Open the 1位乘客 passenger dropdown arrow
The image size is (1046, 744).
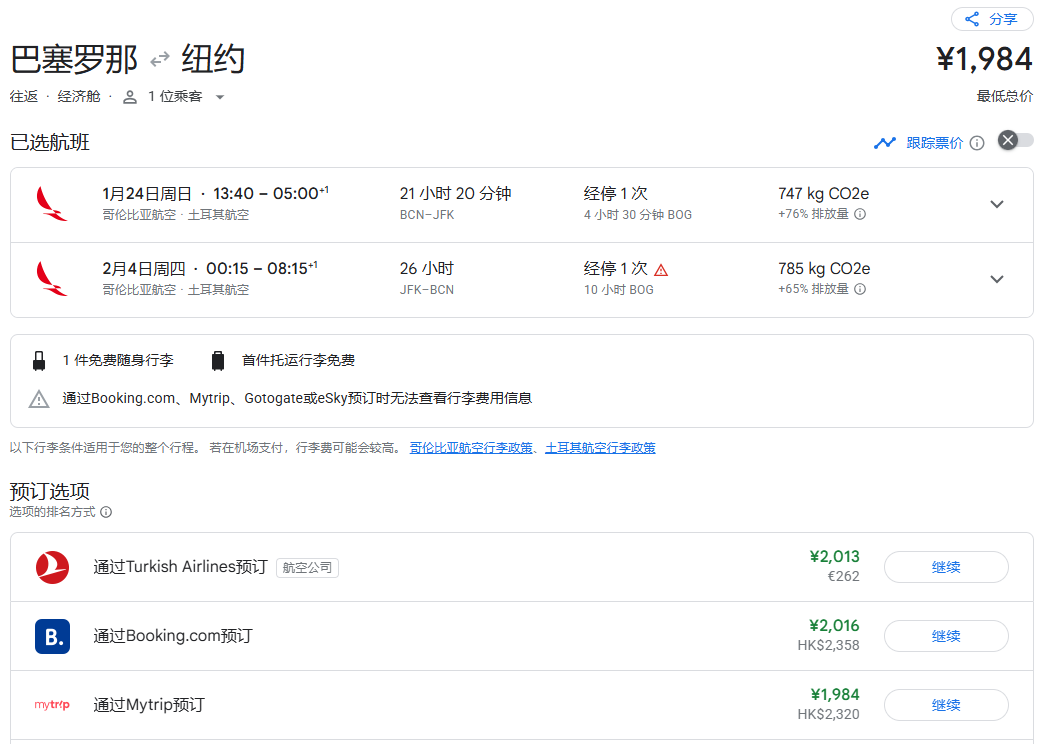point(219,97)
